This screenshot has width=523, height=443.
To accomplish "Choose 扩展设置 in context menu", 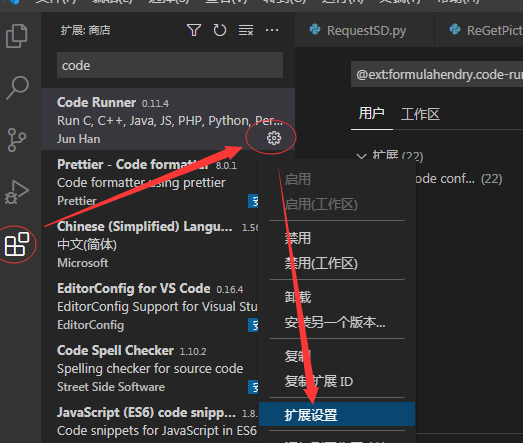I will tap(337, 414).
